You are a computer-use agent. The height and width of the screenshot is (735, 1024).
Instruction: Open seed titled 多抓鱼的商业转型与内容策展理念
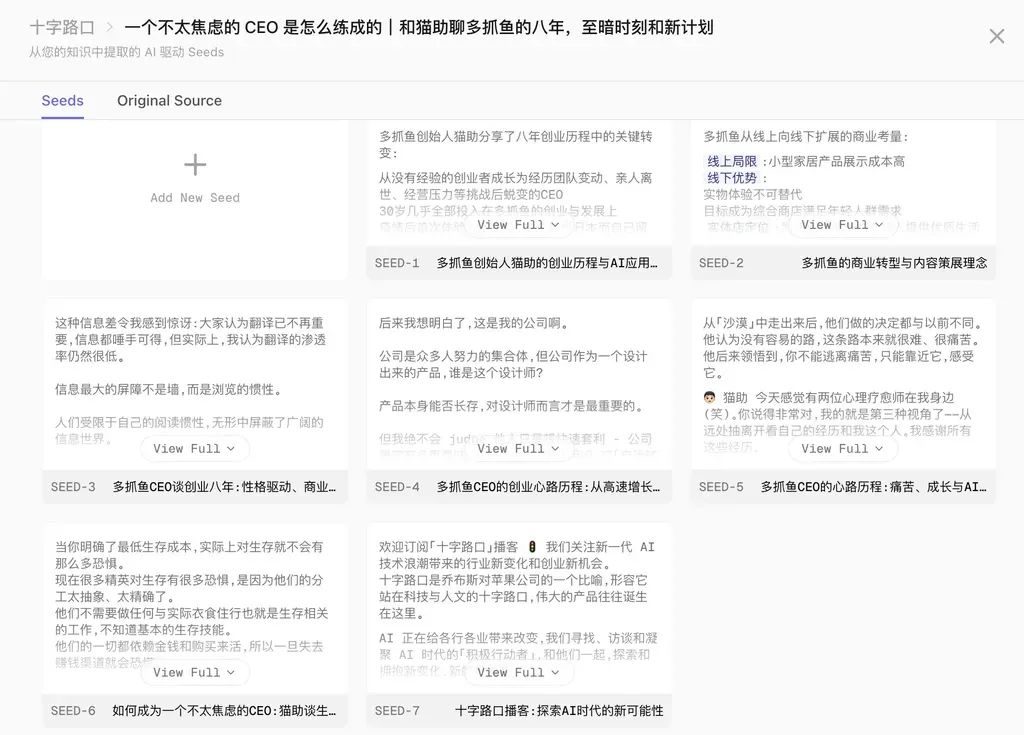tap(894, 263)
